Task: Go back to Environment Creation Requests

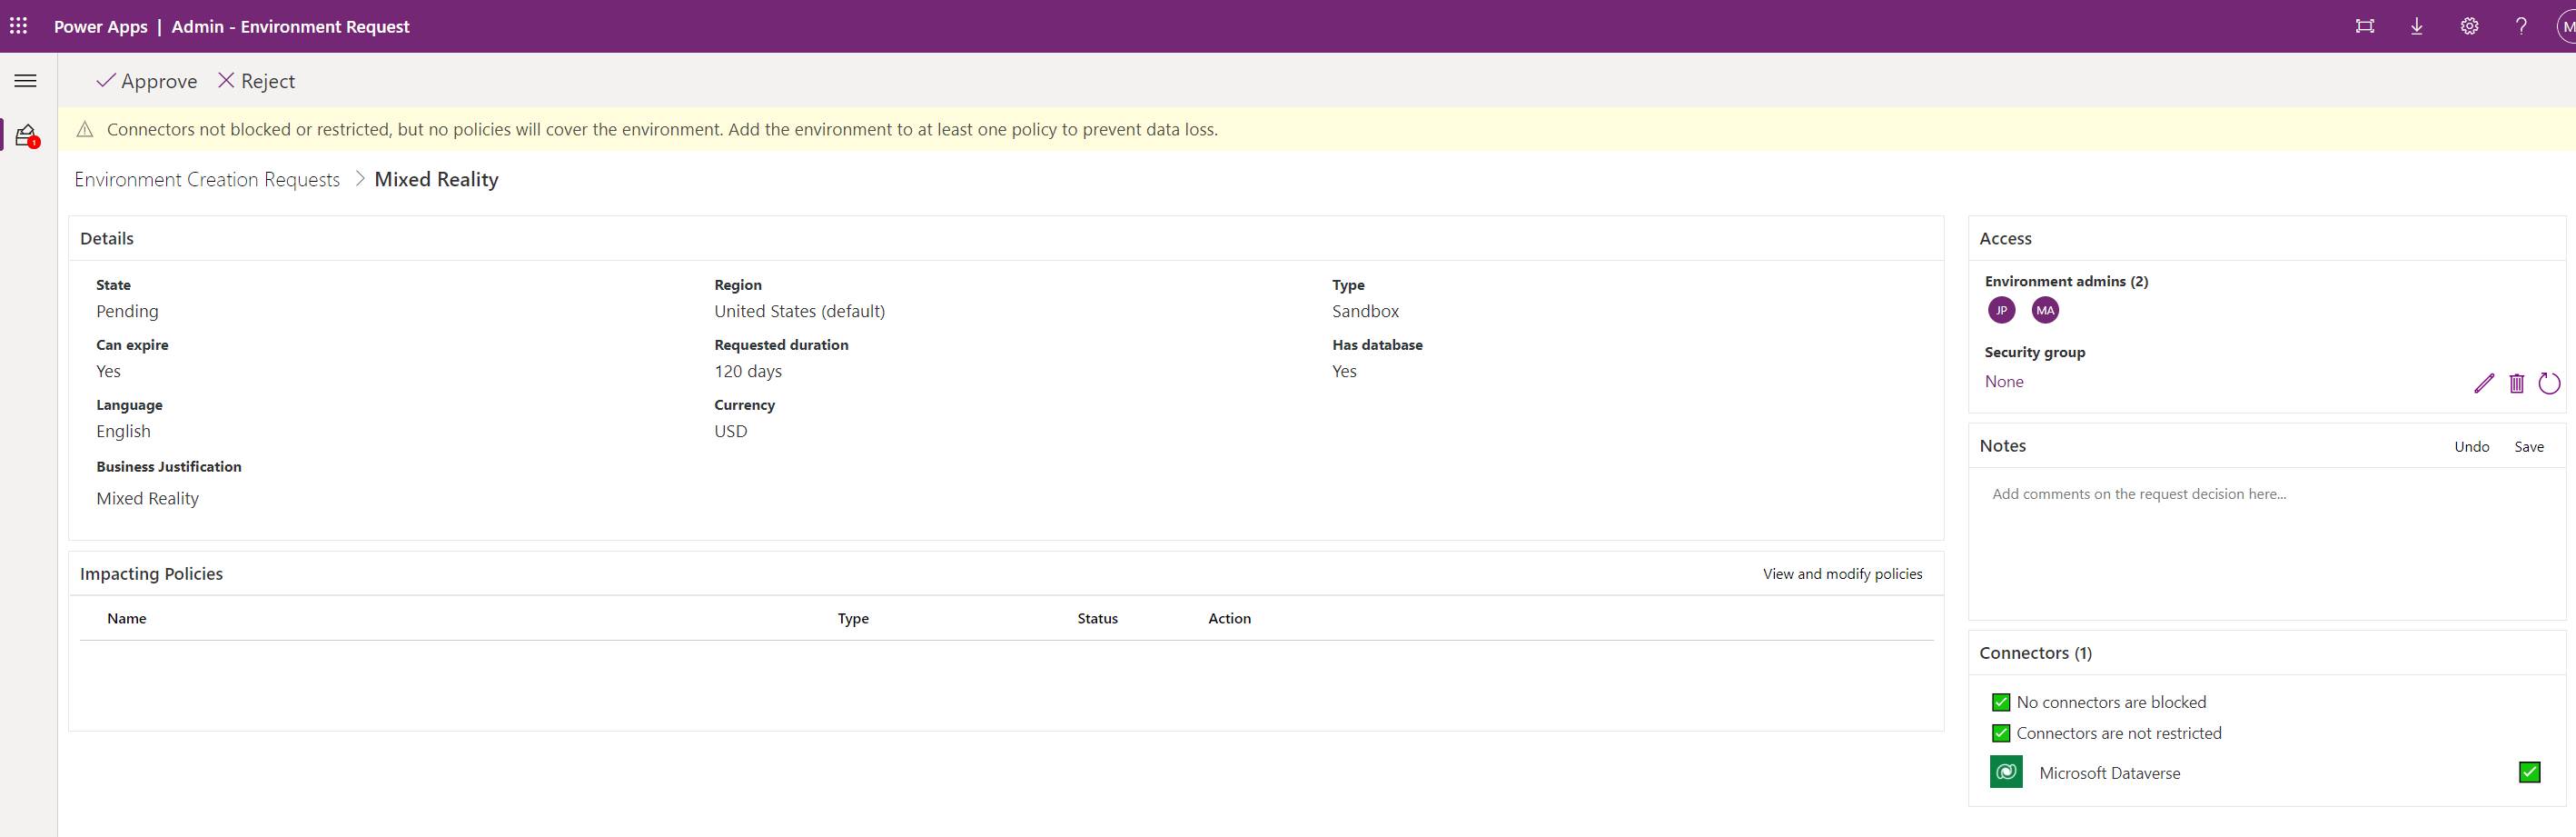Action: 207,179
